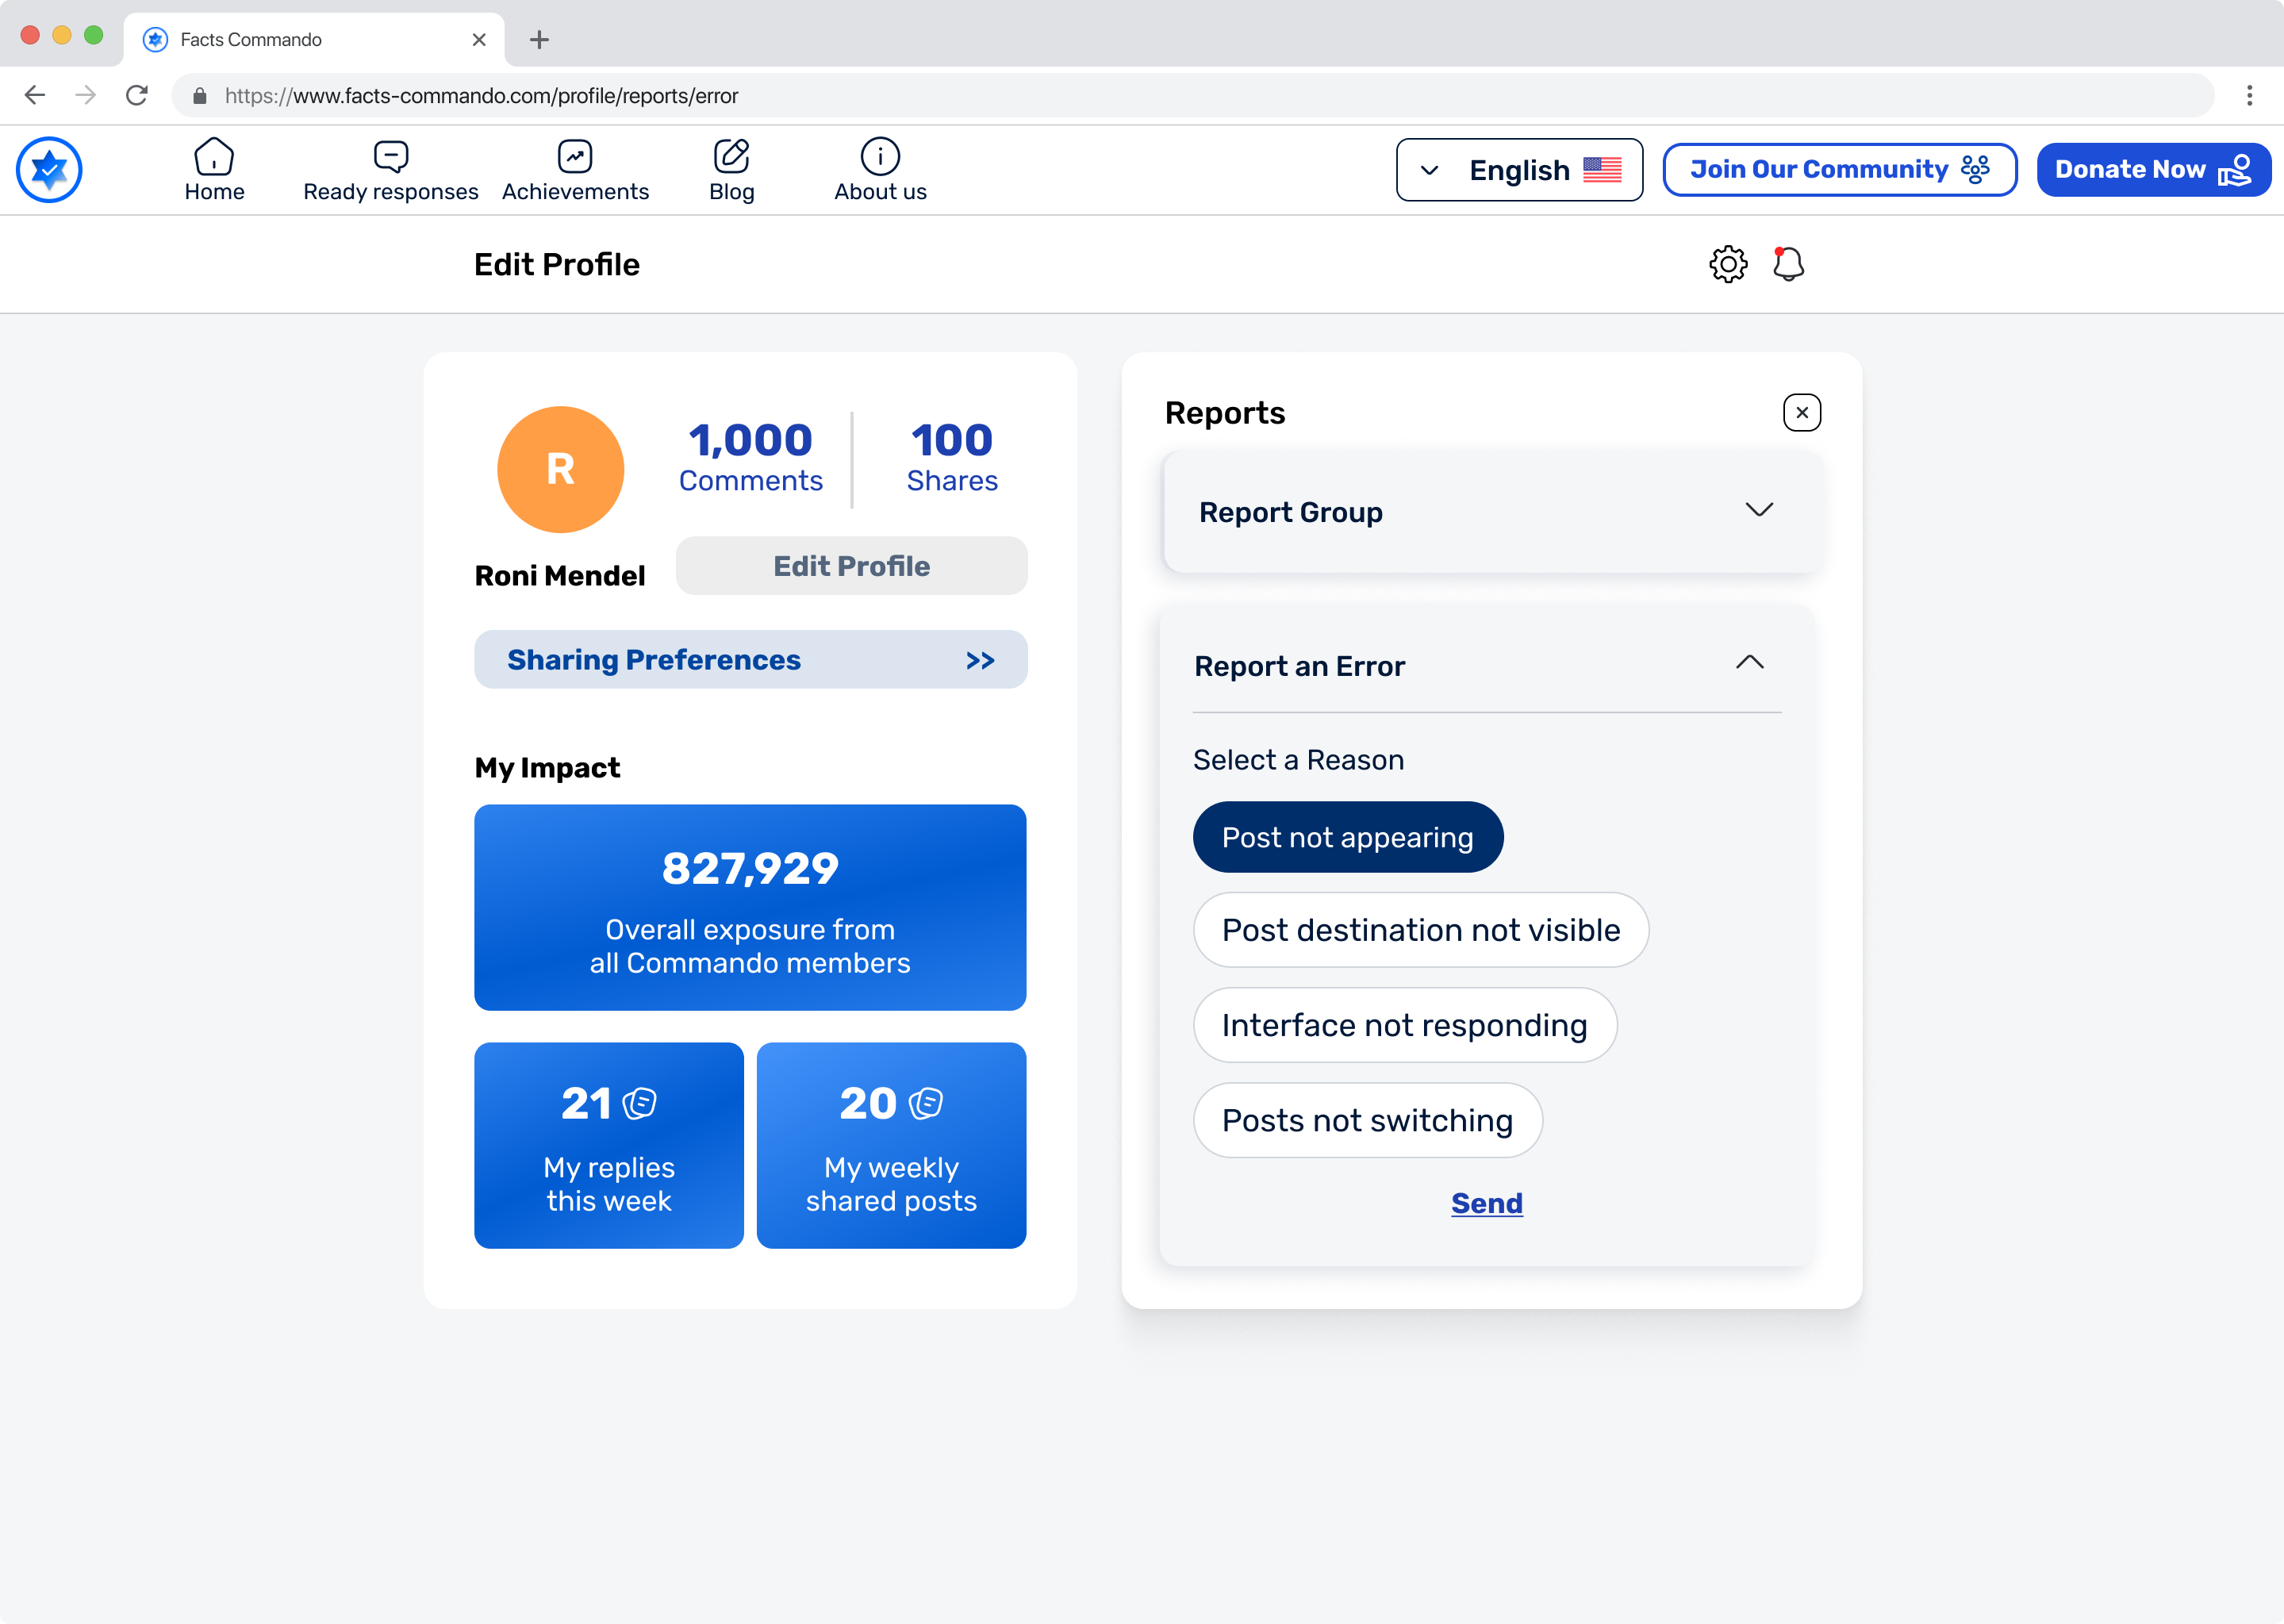The width and height of the screenshot is (2284, 1624).
Task: Click the Join Our Community button
Action: pos(1840,170)
